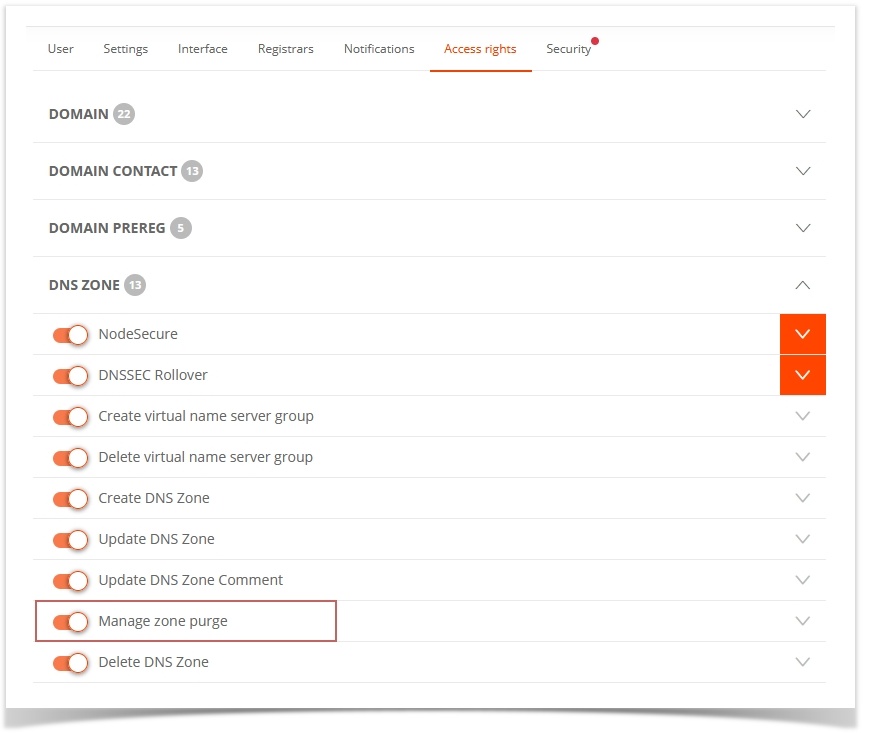
Task: Click the DOMAIN PREREG section heading
Action: pos(107,228)
